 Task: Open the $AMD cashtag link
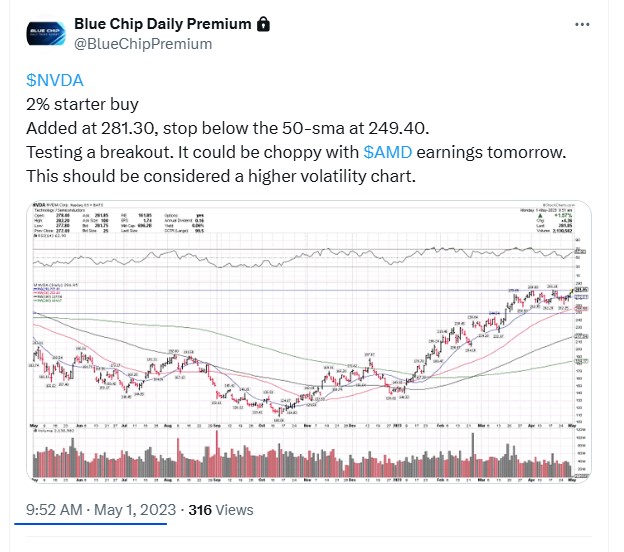point(388,152)
